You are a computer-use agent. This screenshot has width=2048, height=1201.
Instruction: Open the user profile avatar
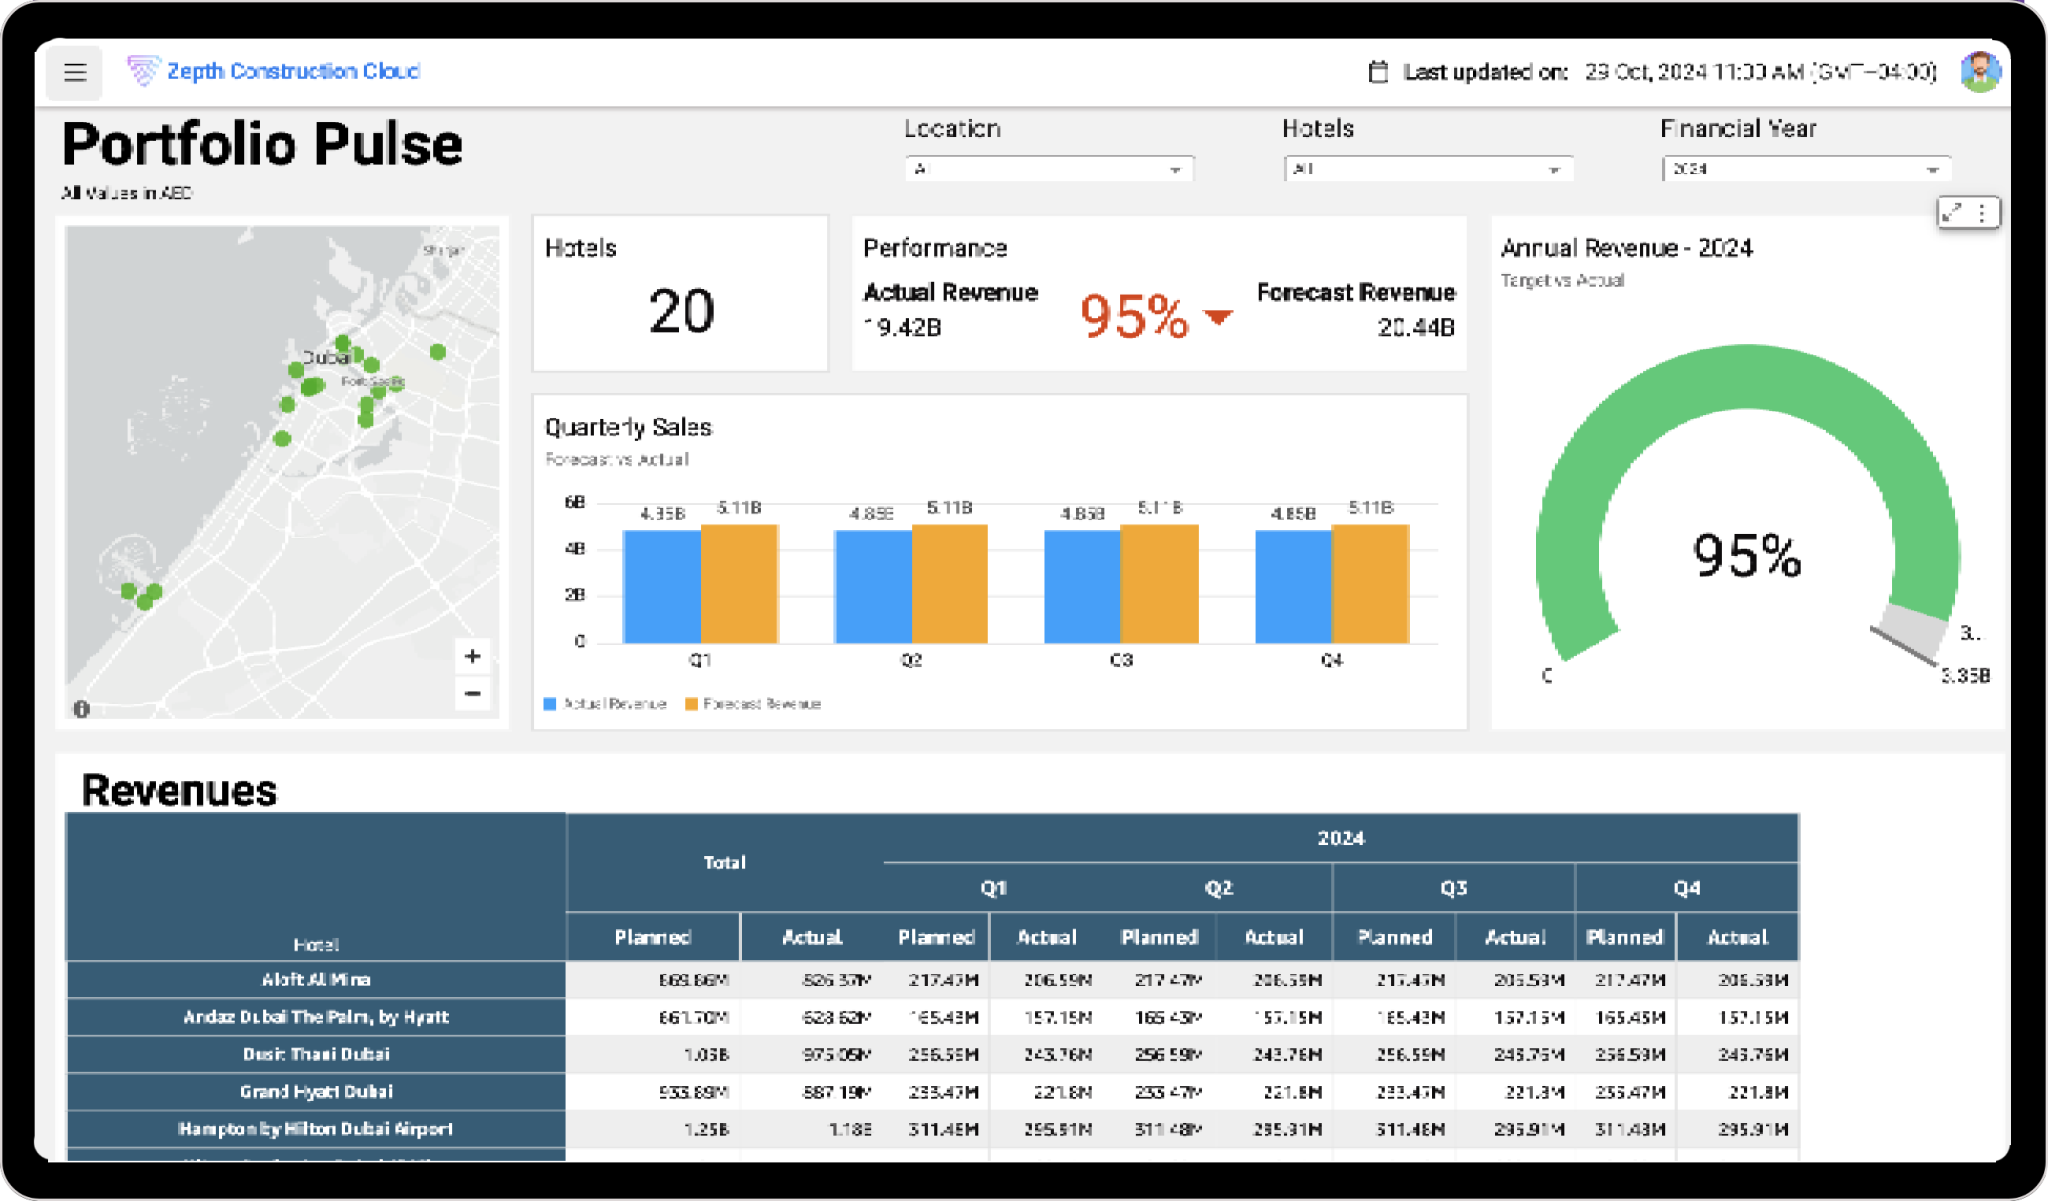[x=1983, y=71]
